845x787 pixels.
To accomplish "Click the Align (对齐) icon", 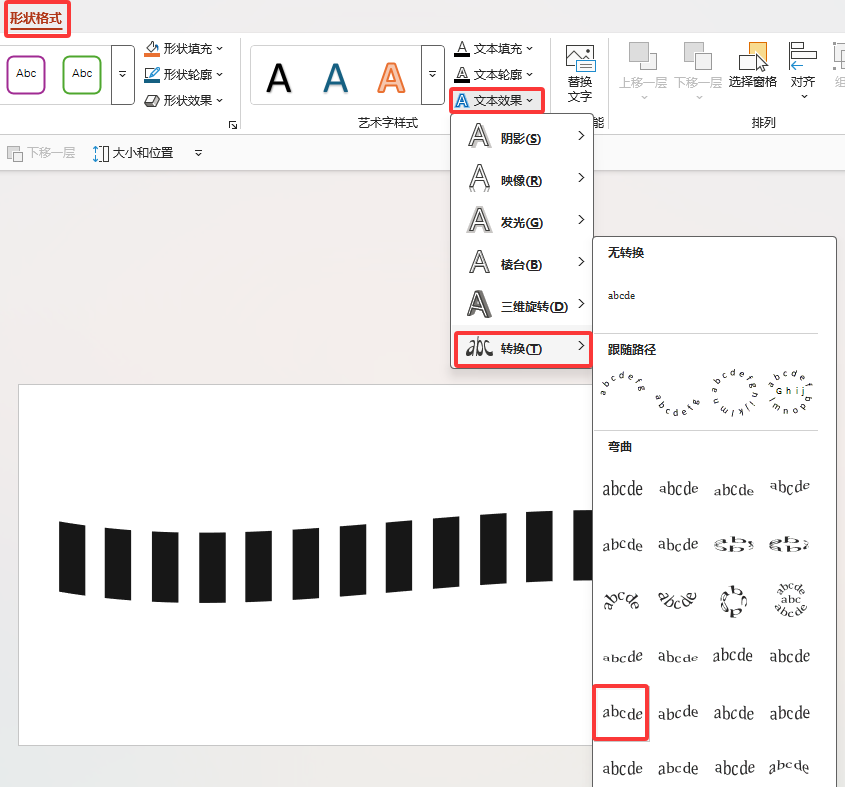I will pos(803,64).
